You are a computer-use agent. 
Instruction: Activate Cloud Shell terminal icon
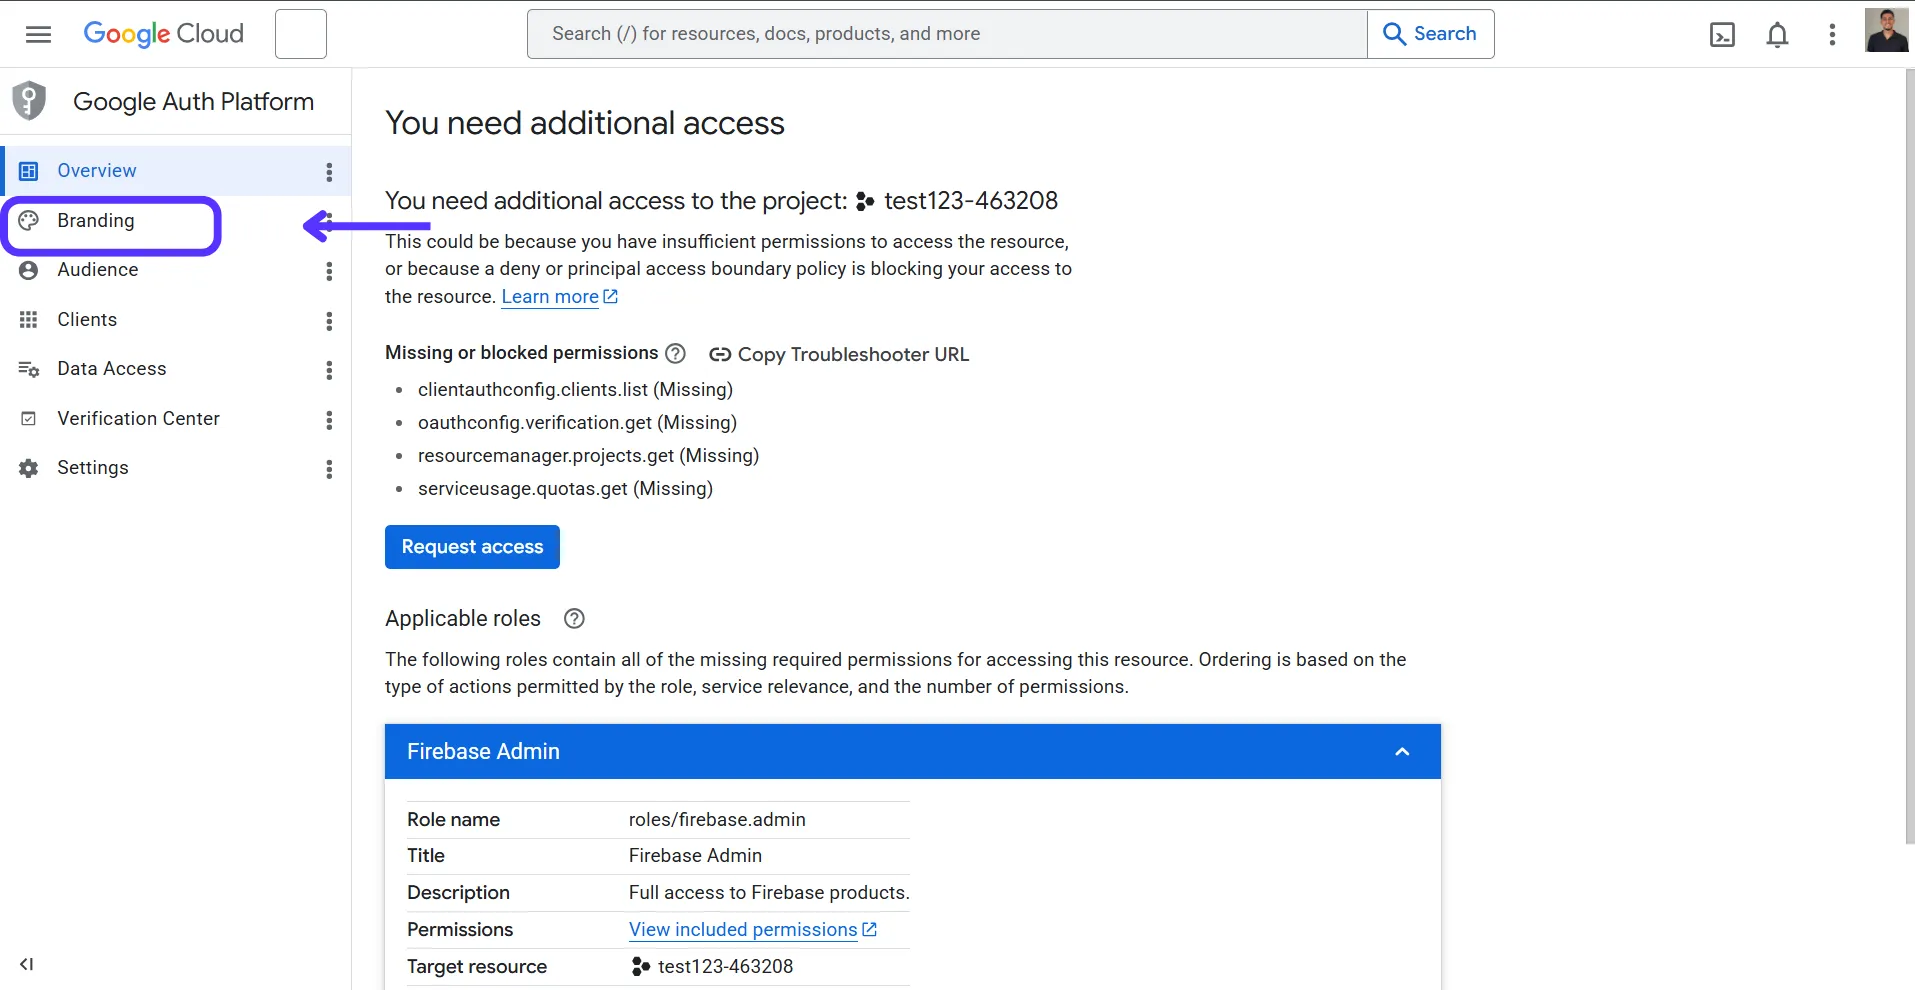[x=1722, y=35]
